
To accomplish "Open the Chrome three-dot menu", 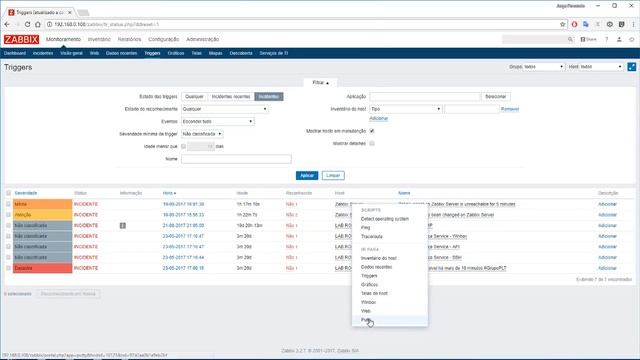I will (x=633, y=24).
